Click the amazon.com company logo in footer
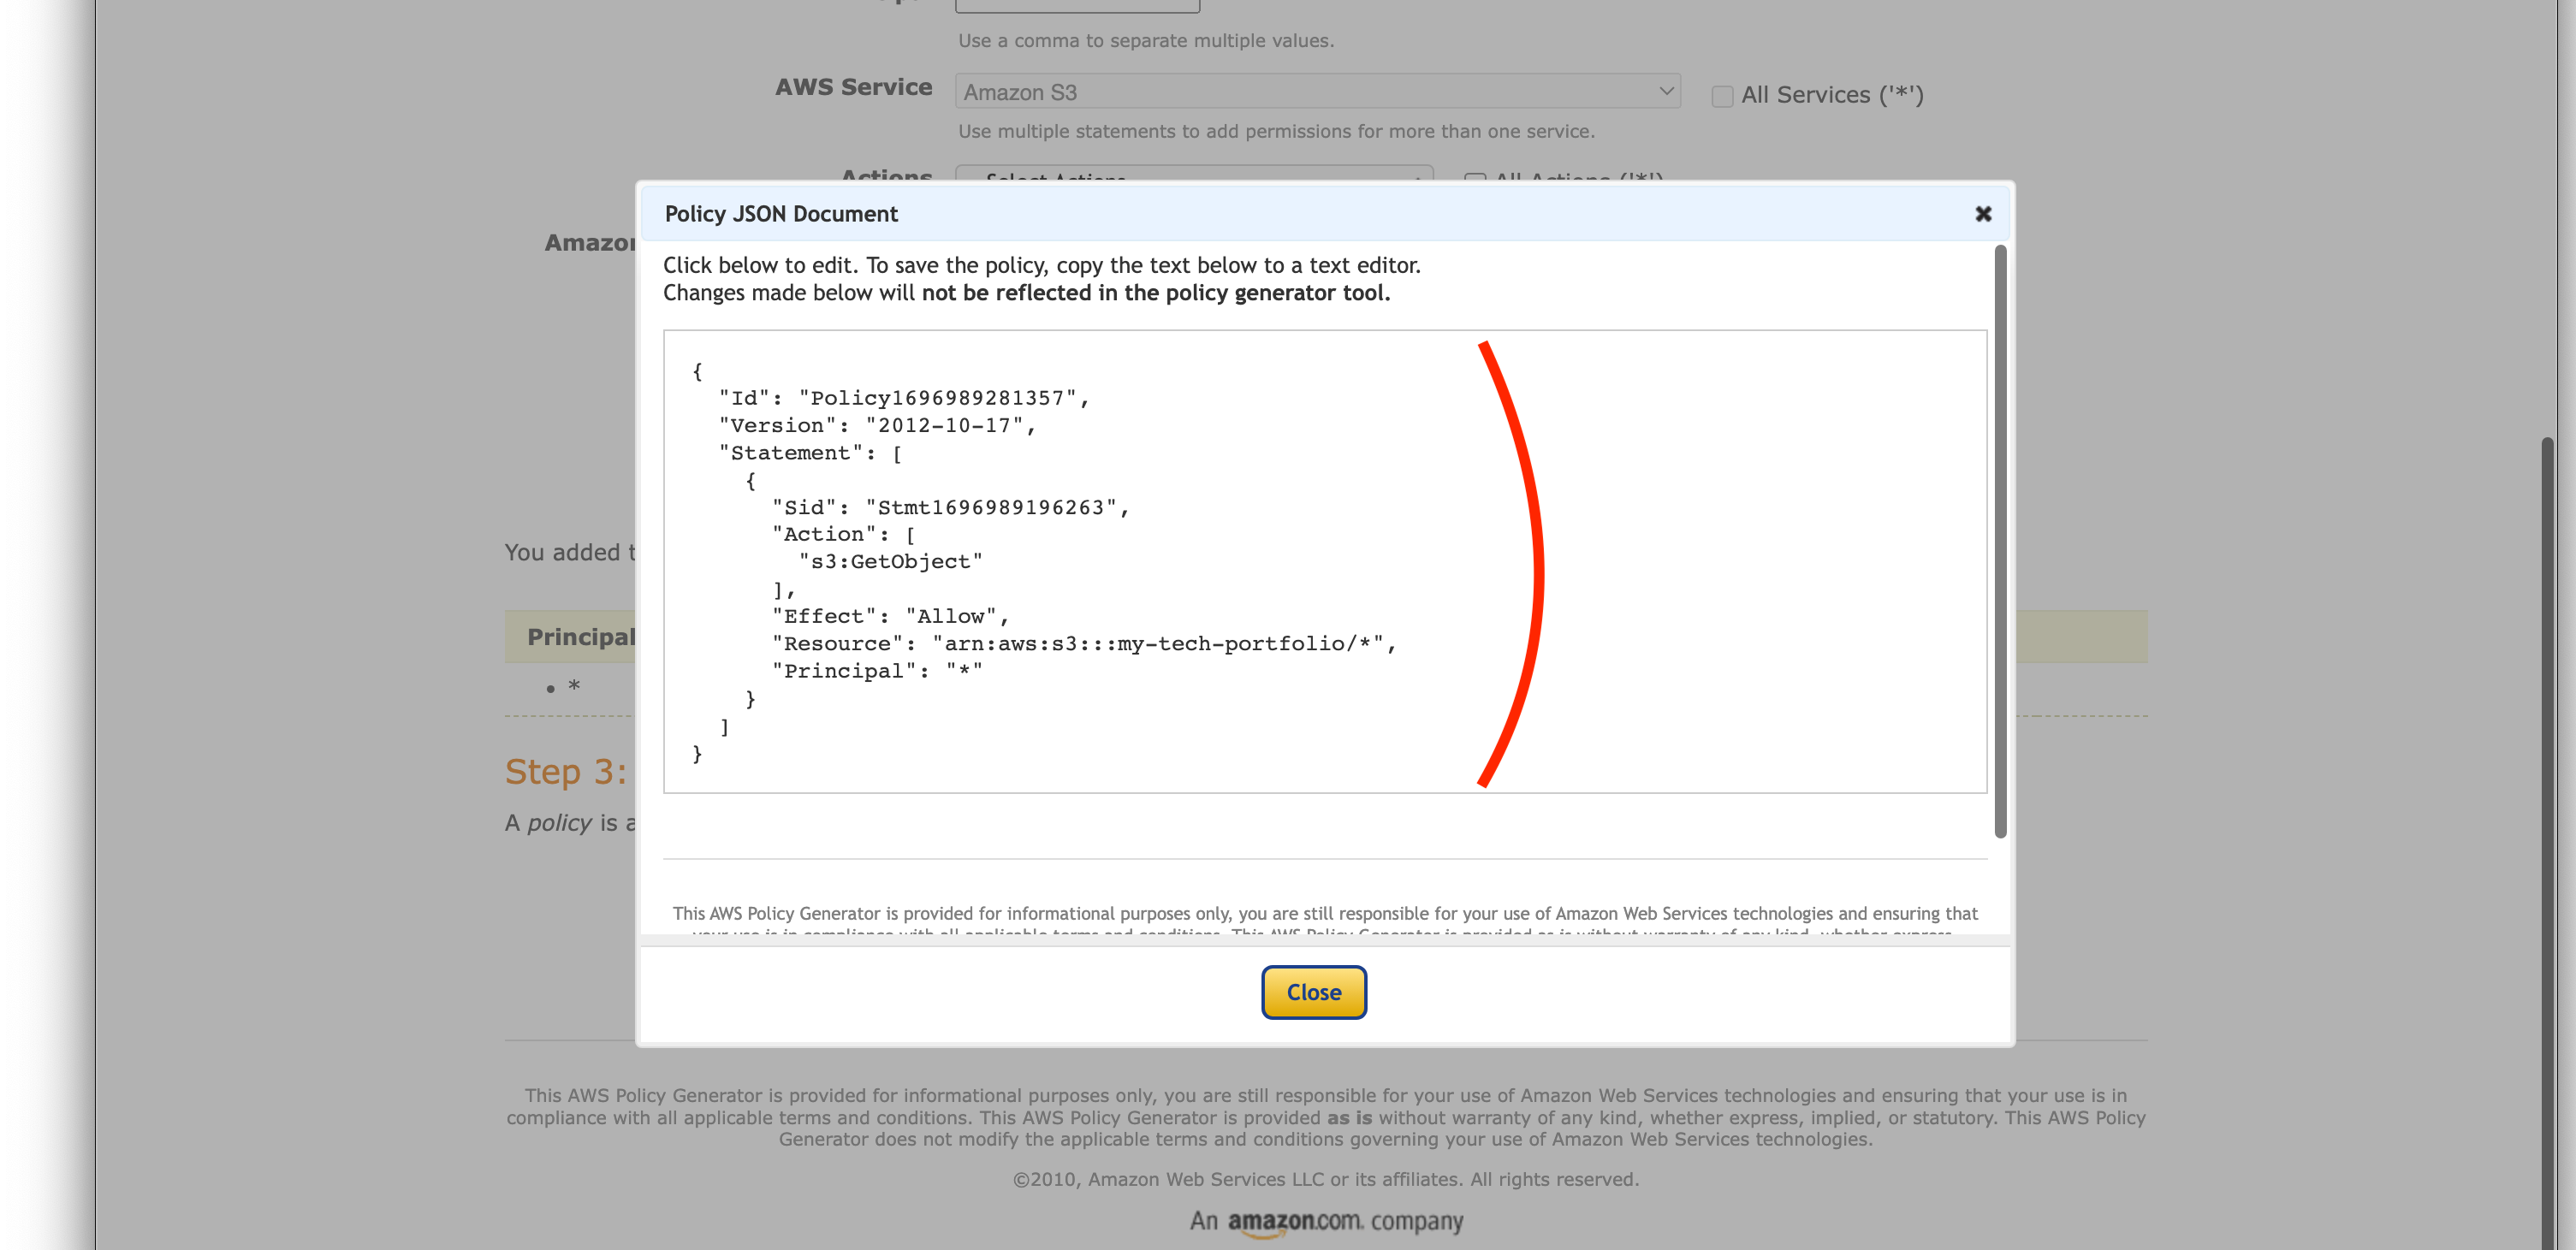2576x1250 pixels. click(1326, 1222)
